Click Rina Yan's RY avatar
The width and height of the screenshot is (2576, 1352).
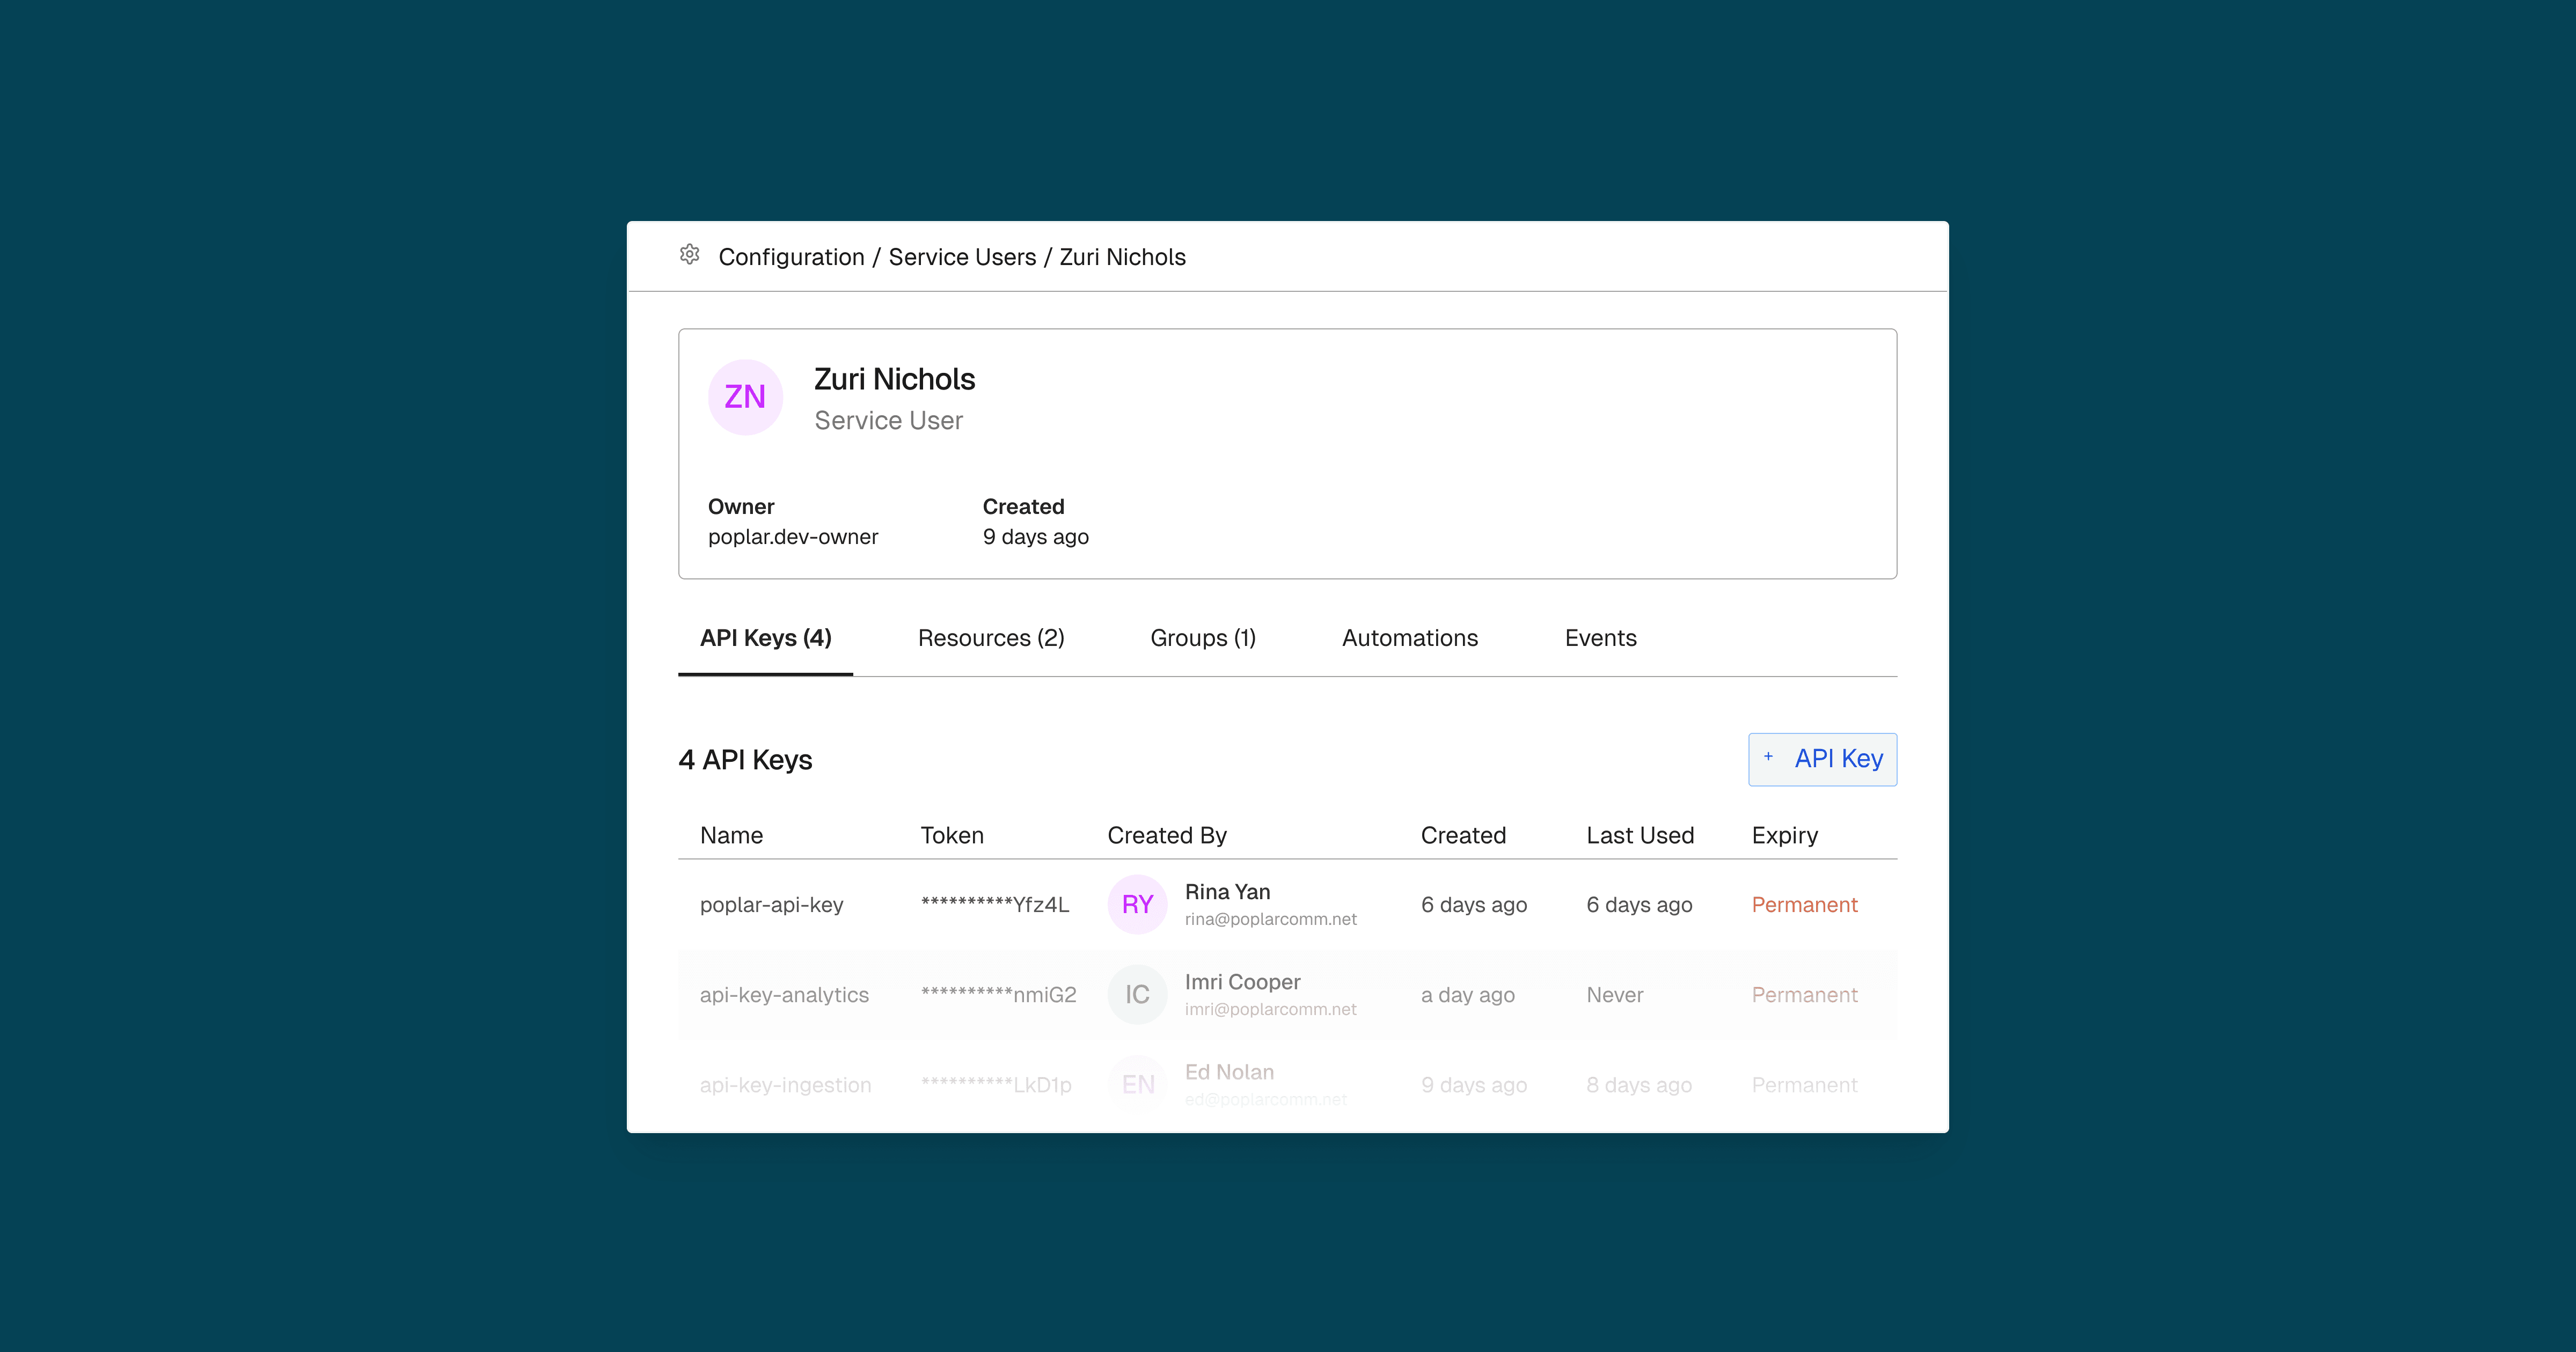[x=1137, y=905]
